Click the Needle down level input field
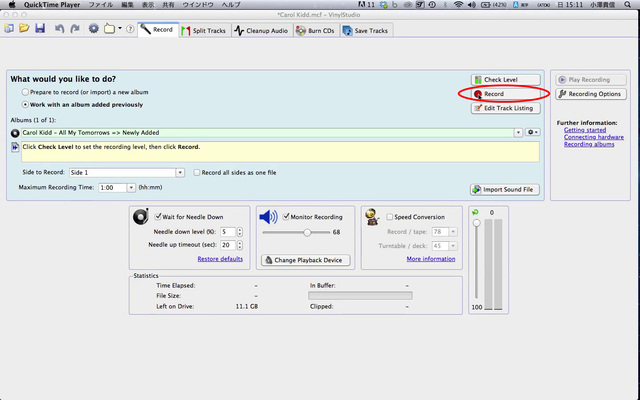Screen dimensions: 640x400 tap(226, 232)
